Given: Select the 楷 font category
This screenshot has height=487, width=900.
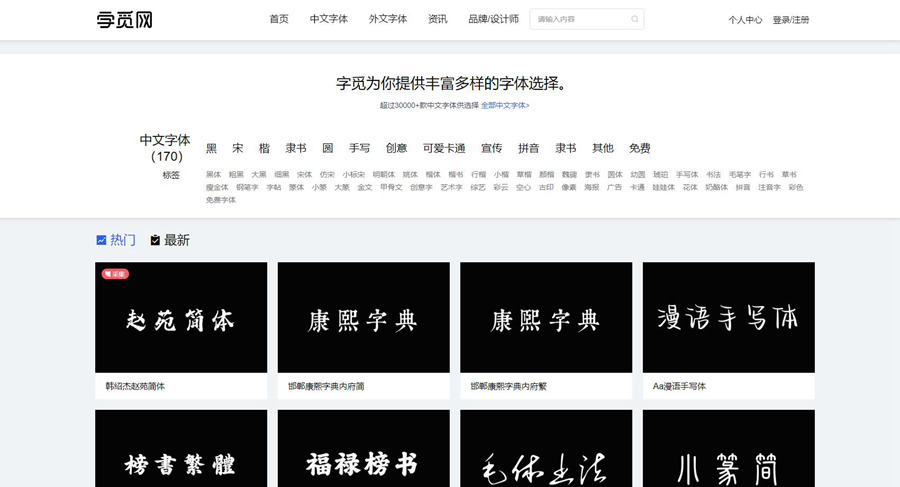Looking at the screenshot, I should pyautogui.click(x=264, y=148).
